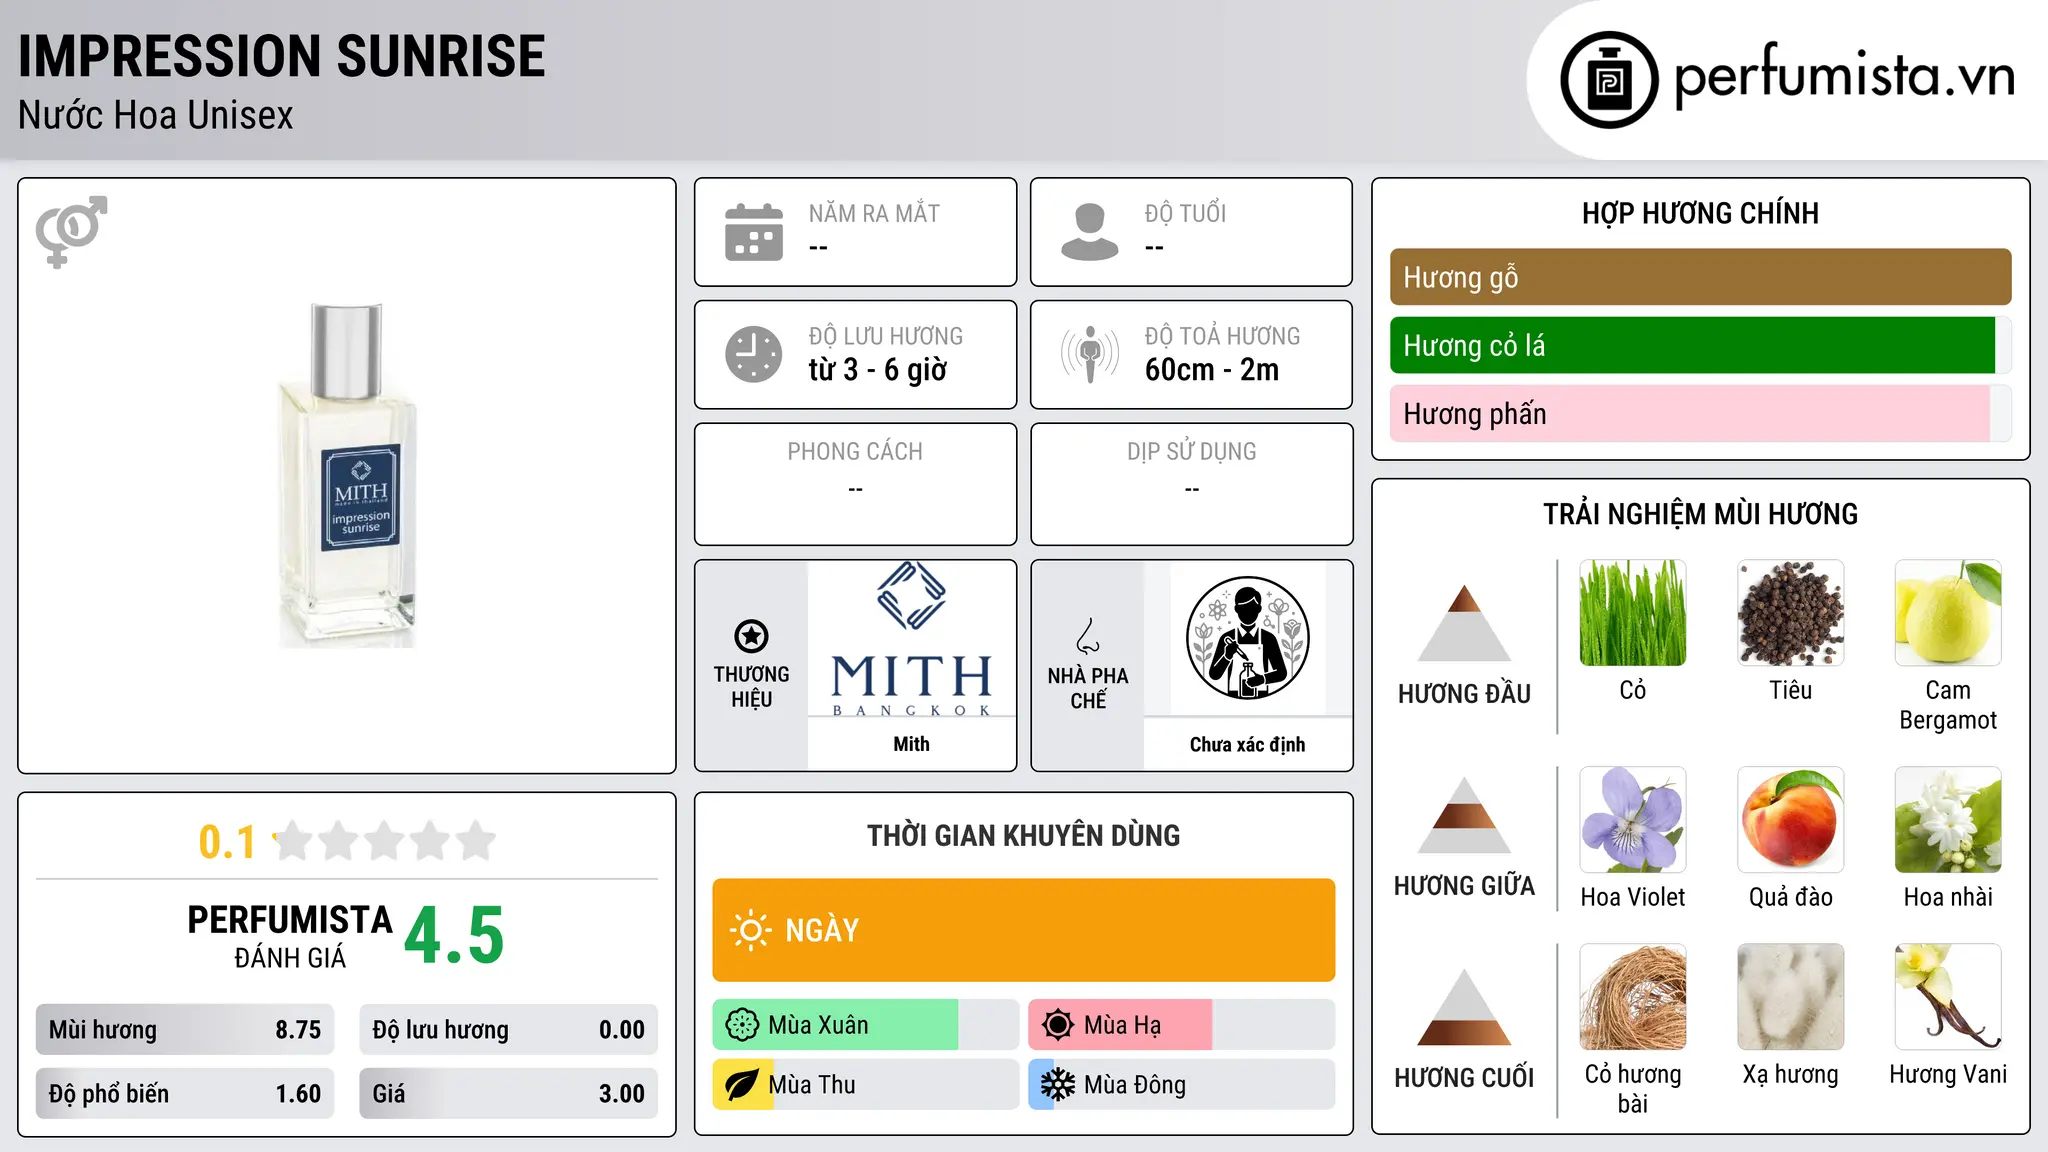The image size is (2048, 1152).
Task: Click the Mùa Hạ season bar
Action: pos(1182,1025)
